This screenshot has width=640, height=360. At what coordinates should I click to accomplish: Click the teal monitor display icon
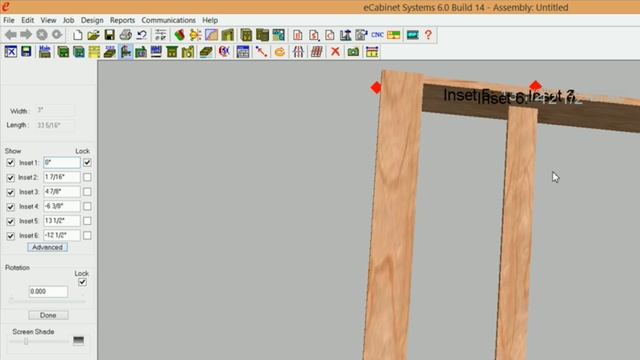(x=413, y=35)
